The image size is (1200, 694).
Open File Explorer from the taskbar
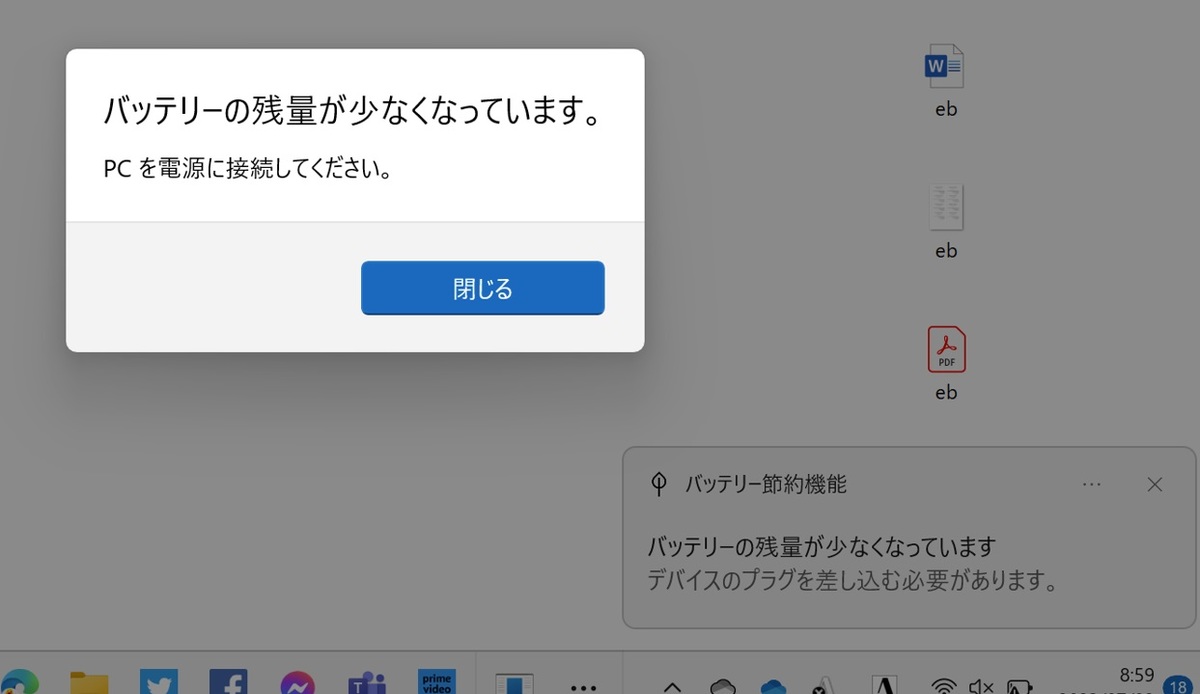coord(88,682)
